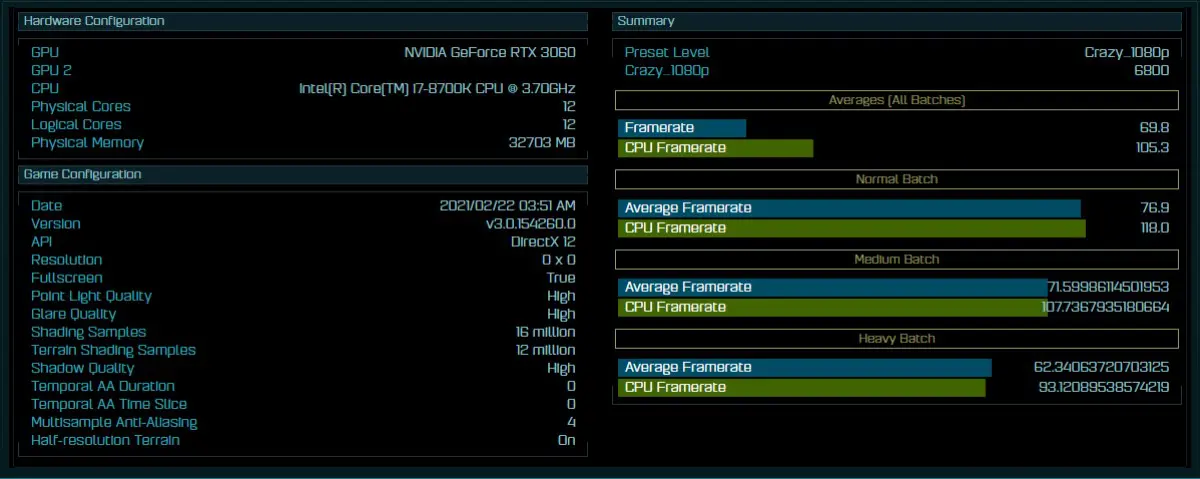Click the Physical Memory value 32703 MB
Image resolution: width=1200 pixels, height=479 pixels.
(542, 142)
